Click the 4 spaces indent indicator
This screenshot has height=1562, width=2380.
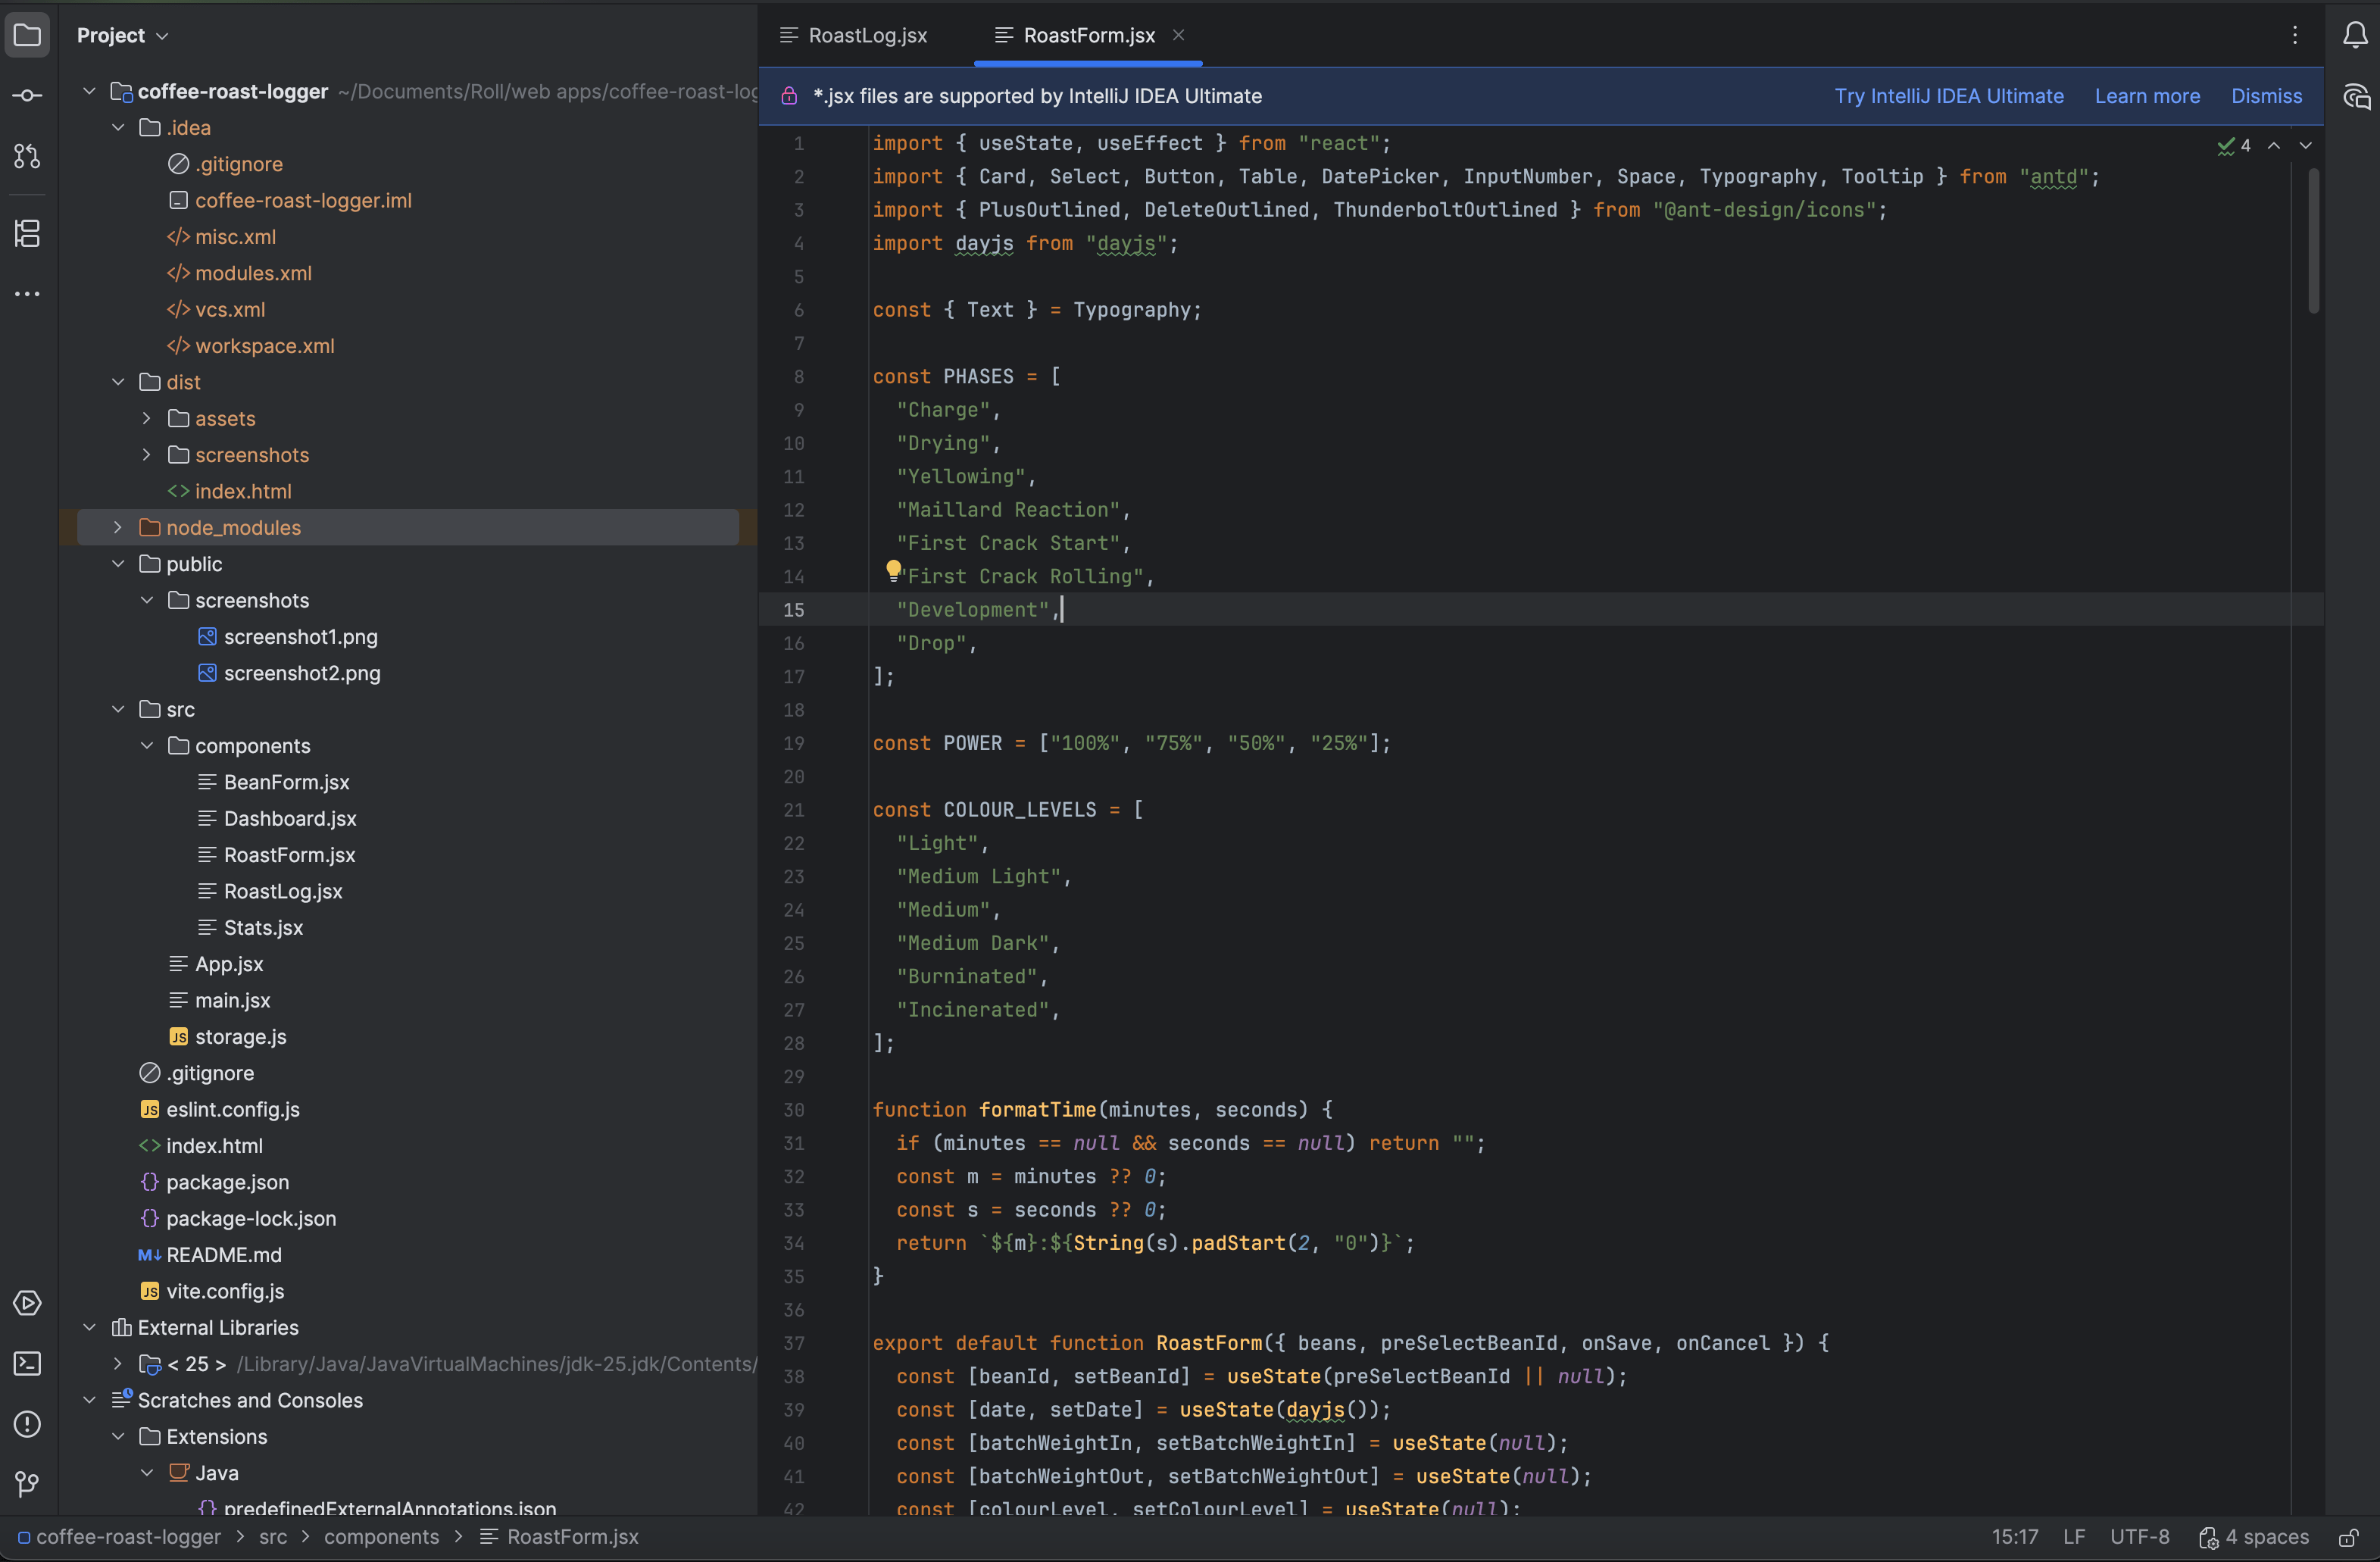pyautogui.click(x=2254, y=1537)
